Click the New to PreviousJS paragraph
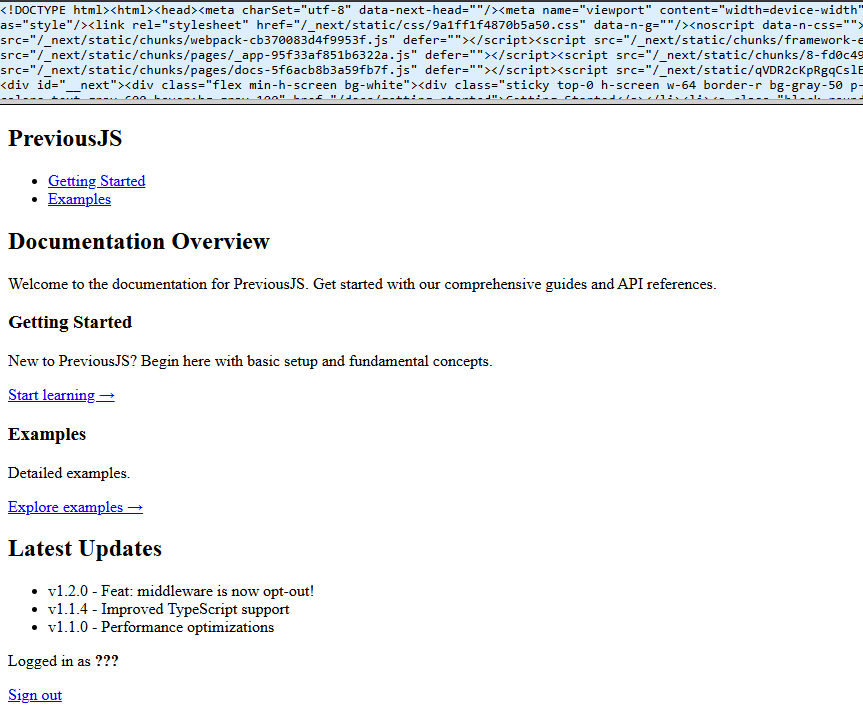The width and height of the screenshot is (863, 725). pyautogui.click(x=250, y=361)
